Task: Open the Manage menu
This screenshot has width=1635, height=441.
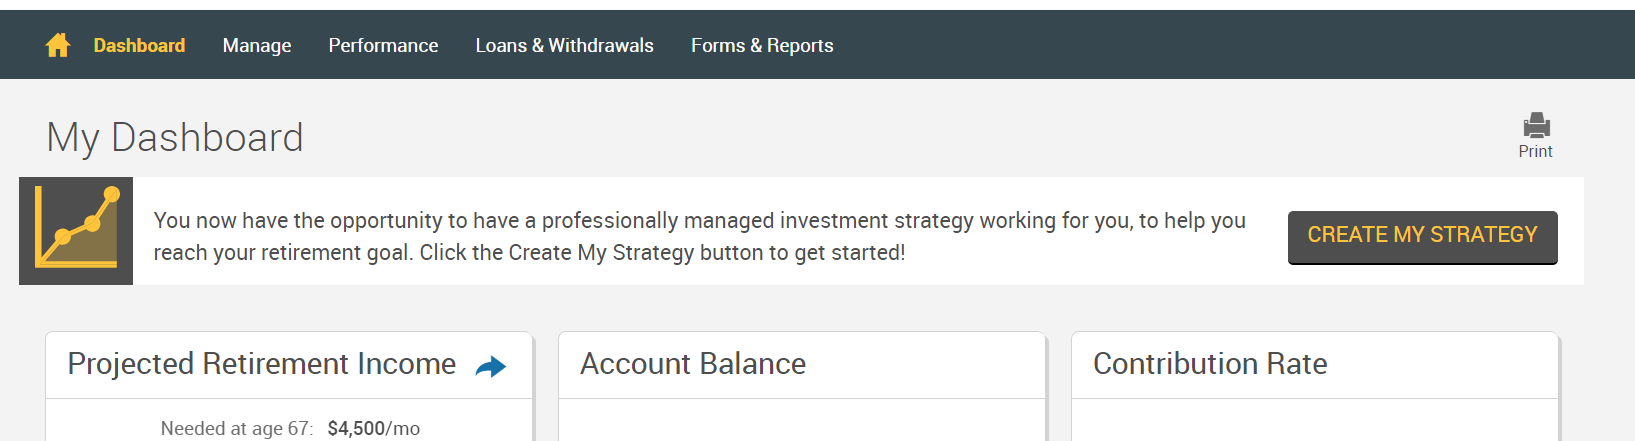Action: [x=257, y=45]
